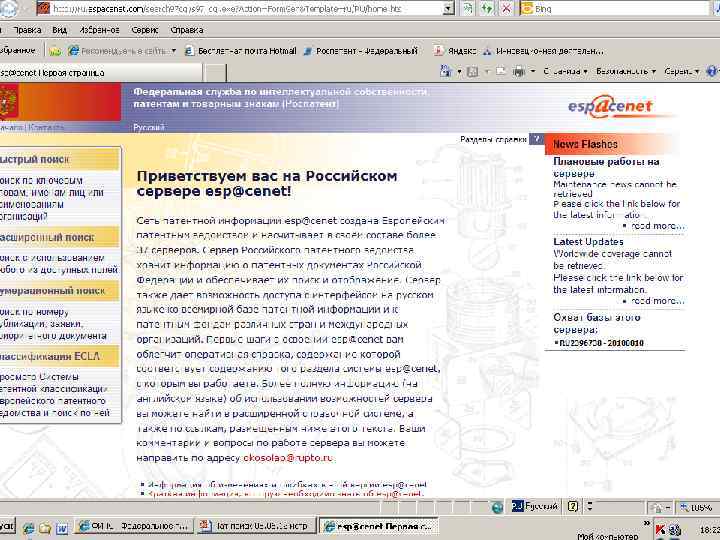The height and width of the screenshot is (540, 720).
Task: Open the Роспатент - Федеральный favorite
Action: click(361, 51)
